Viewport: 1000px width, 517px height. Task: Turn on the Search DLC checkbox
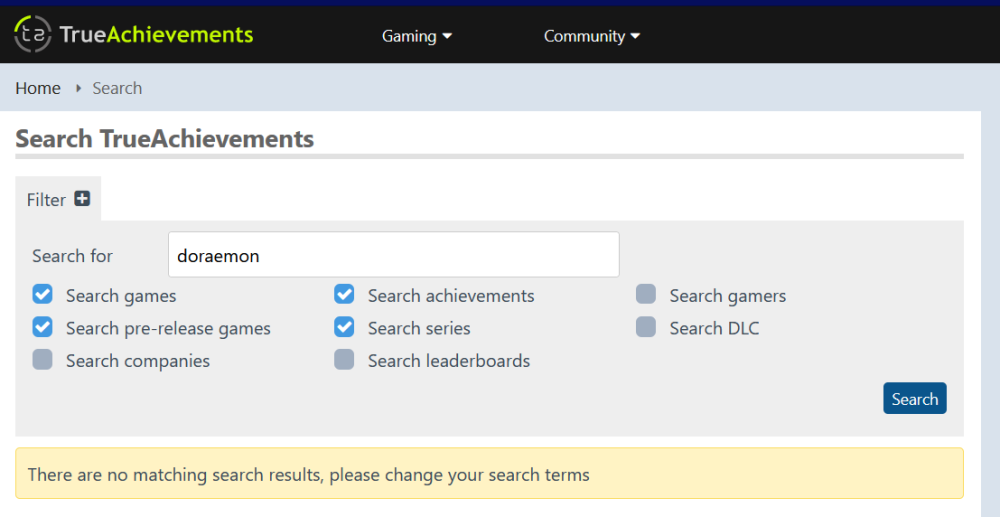[646, 327]
